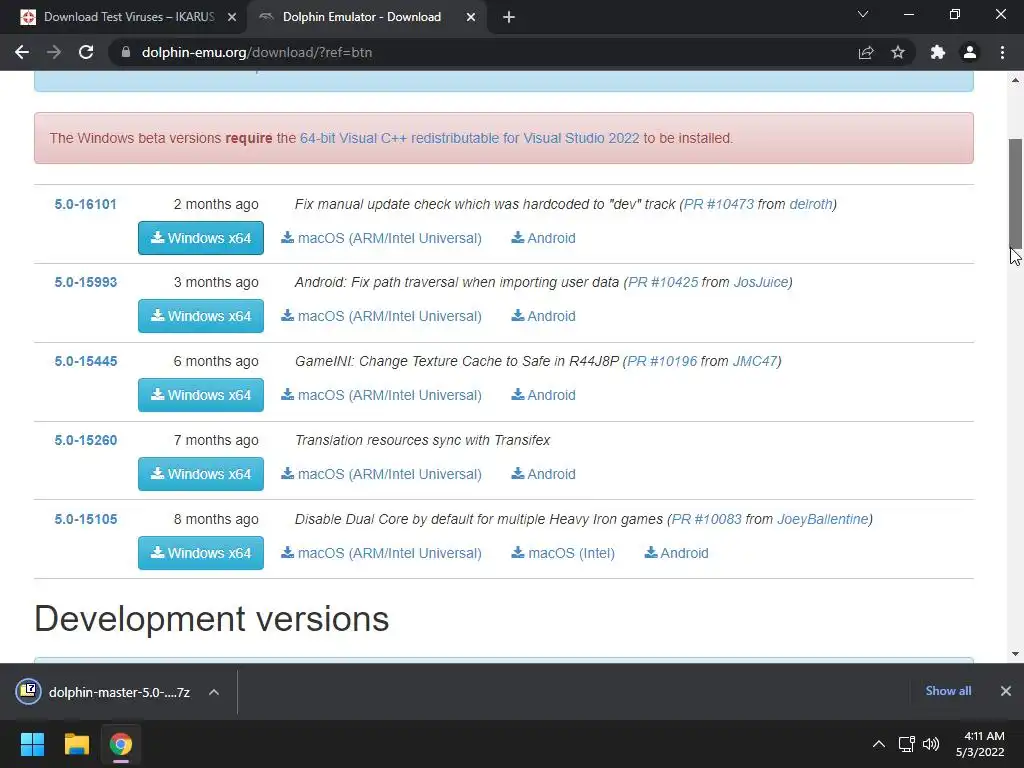Screen dimensions: 1024x768
Task: Click the address bar URL
Action: coord(257,52)
